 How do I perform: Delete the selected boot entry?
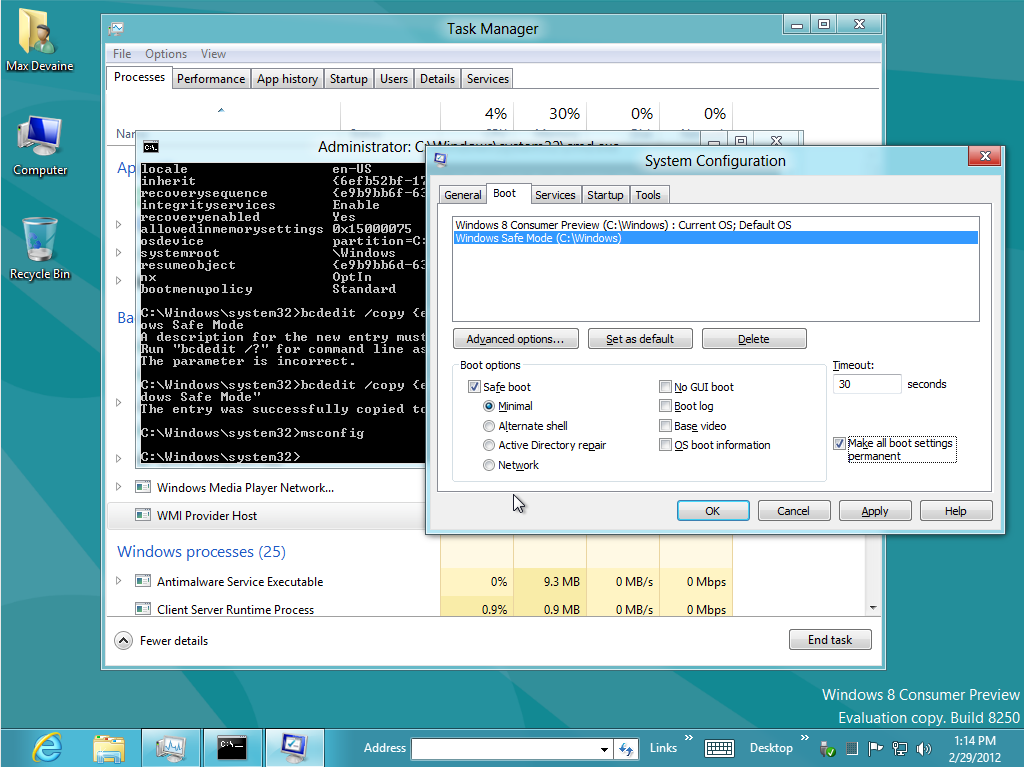click(x=754, y=339)
